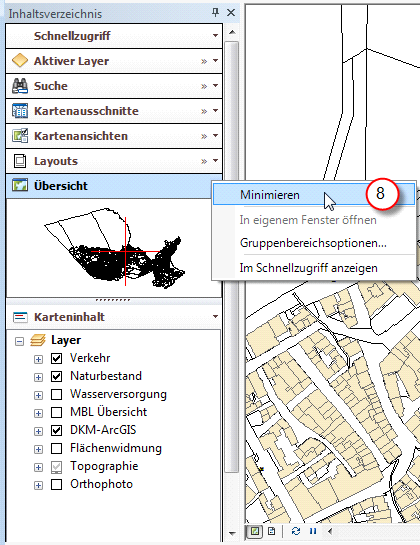
Task: Collapse the Layer root node
Action: [x=19, y=341]
